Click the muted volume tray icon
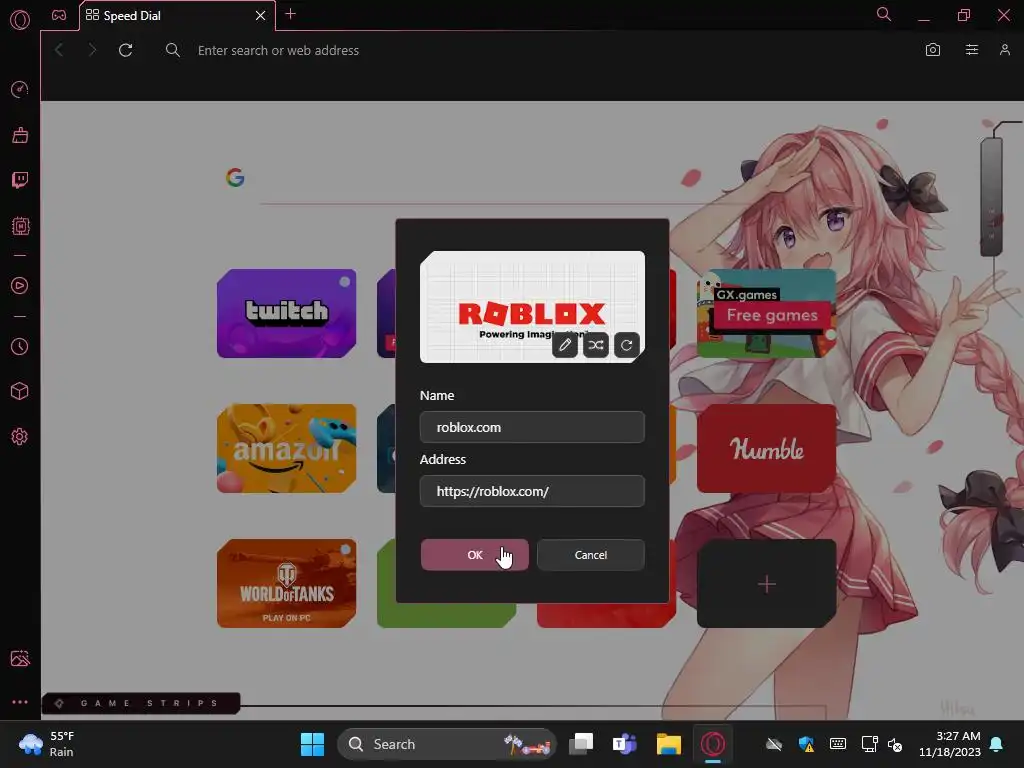The width and height of the screenshot is (1024, 768). tap(895, 744)
